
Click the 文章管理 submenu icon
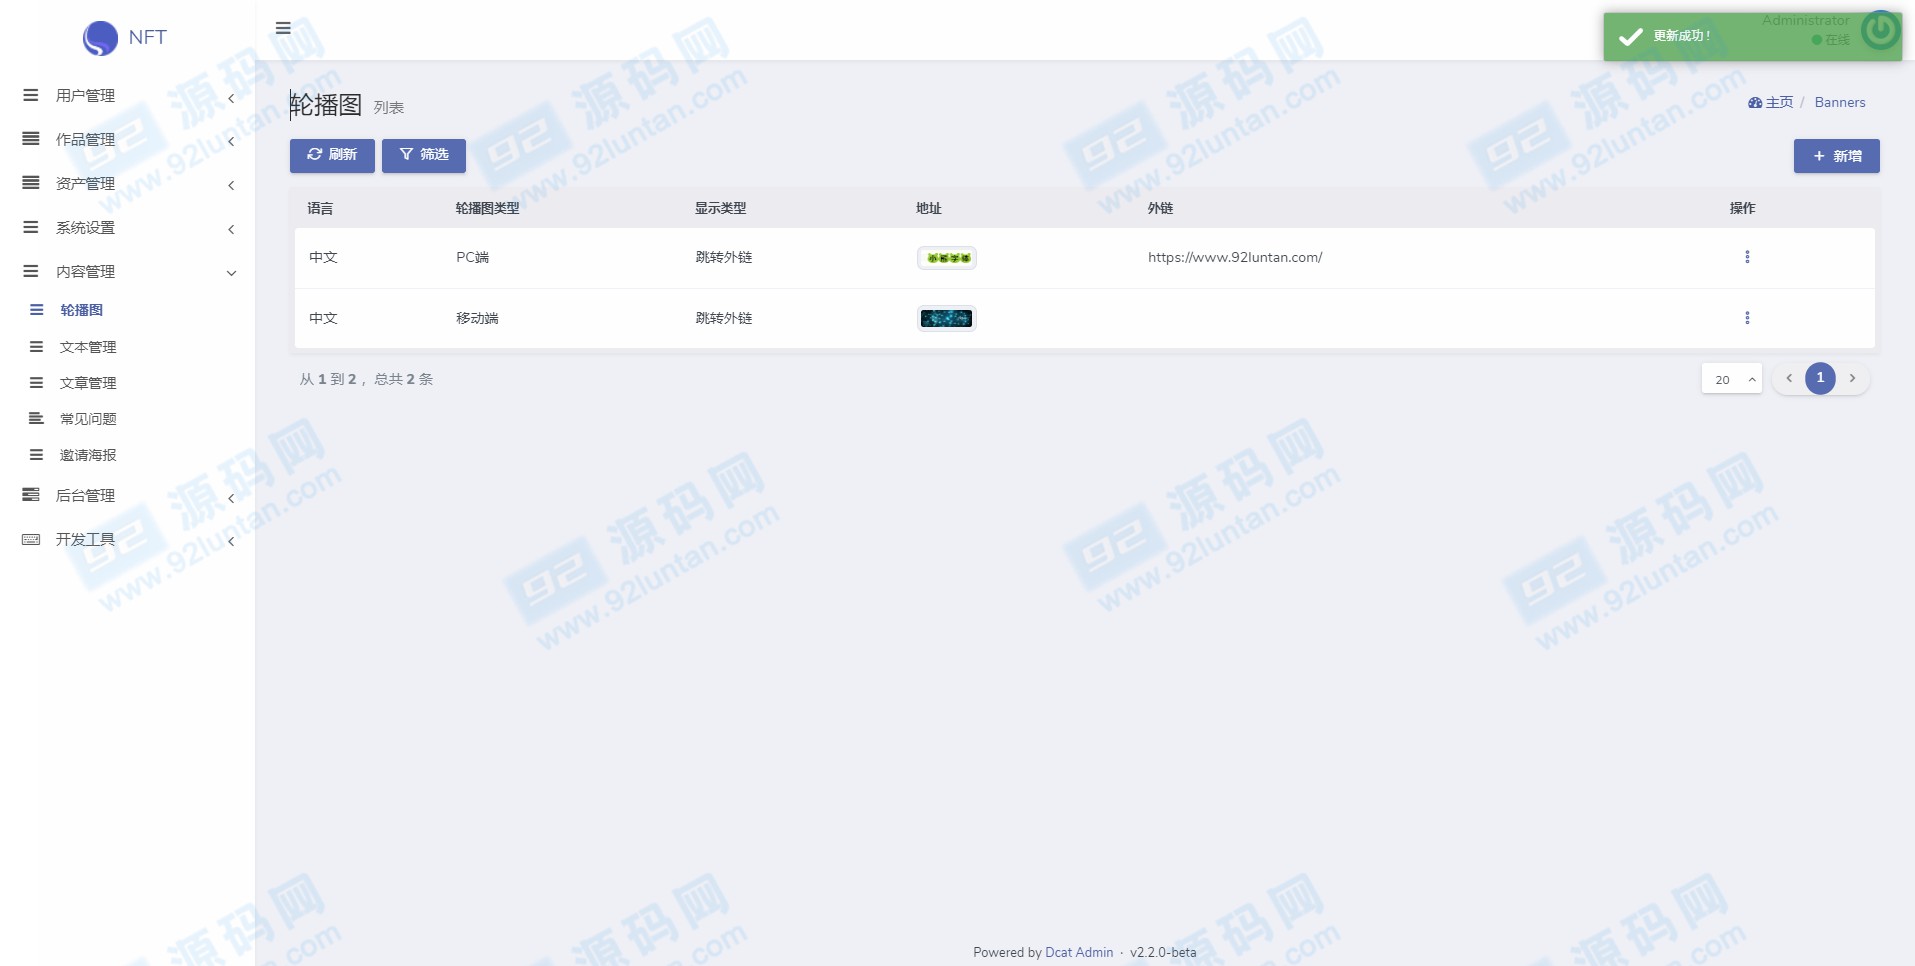tap(37, 383)
